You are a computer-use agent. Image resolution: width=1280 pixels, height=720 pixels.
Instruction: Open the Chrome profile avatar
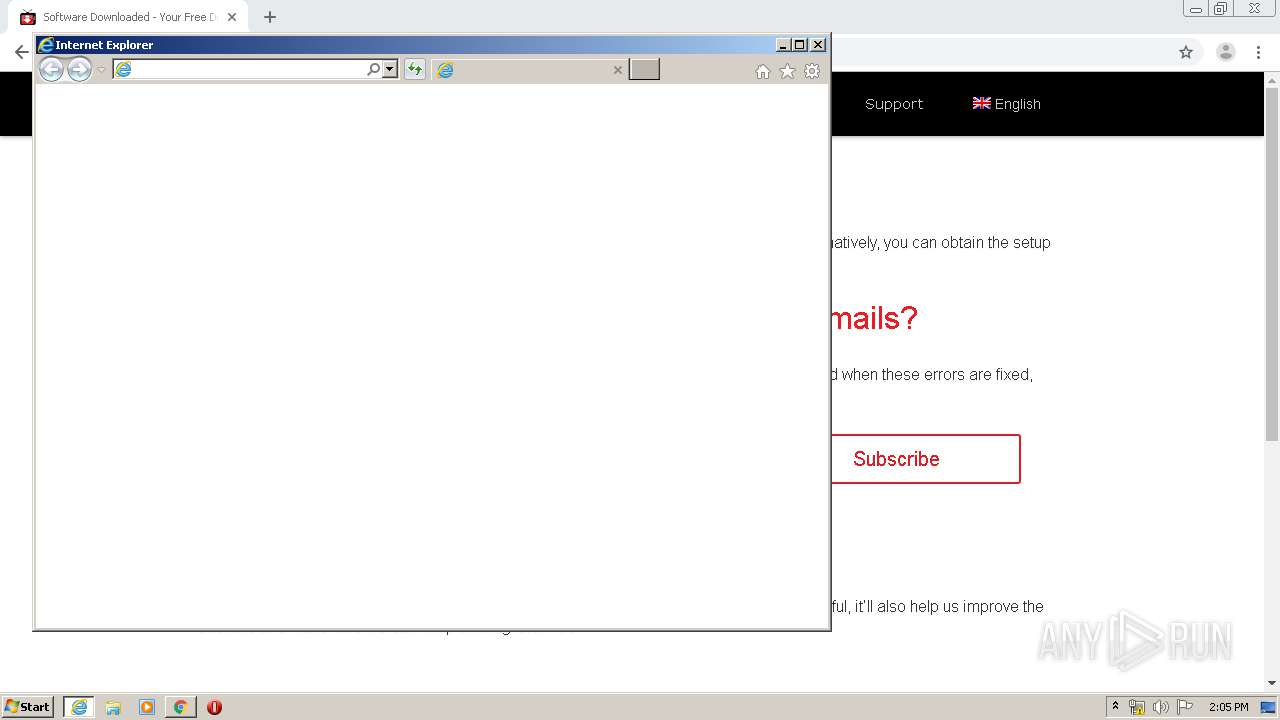(x=1225, y=52)
